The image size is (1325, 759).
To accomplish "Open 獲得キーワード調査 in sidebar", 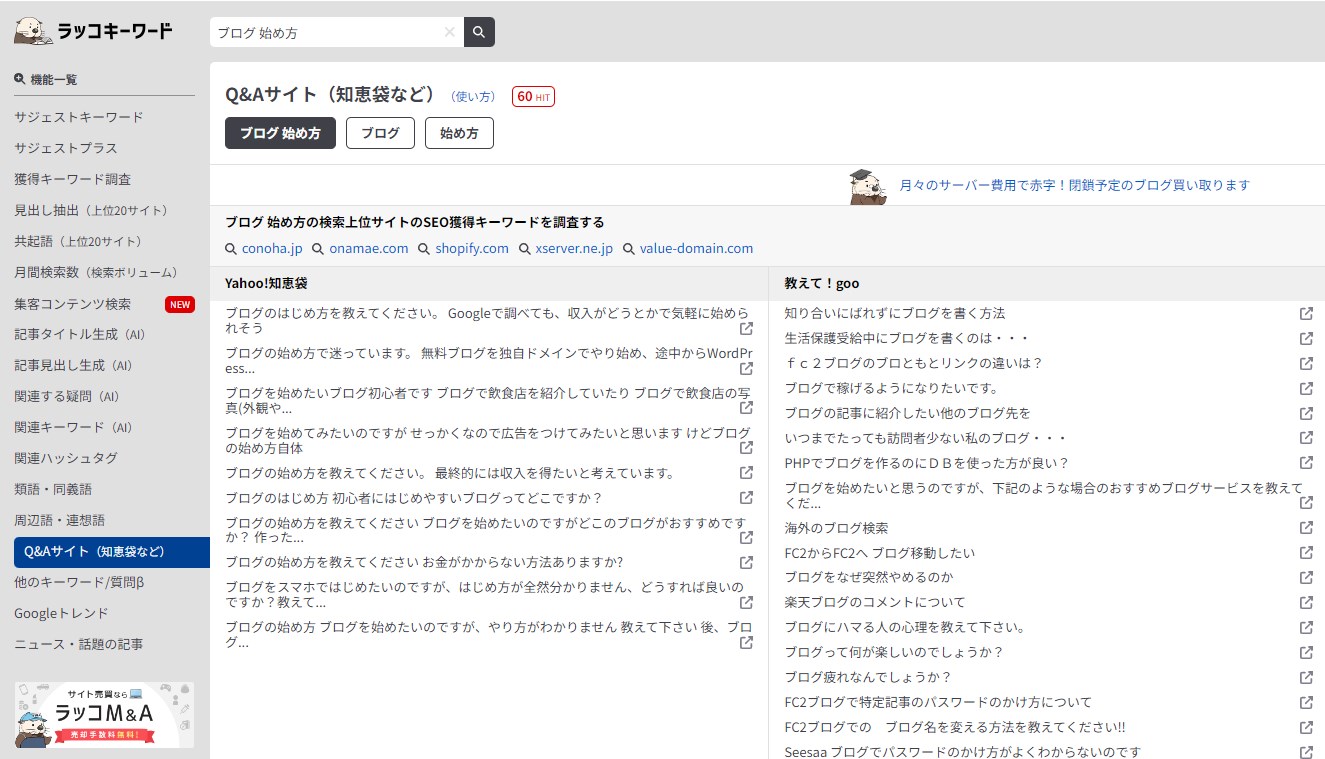I will click(x=72, y=179).
